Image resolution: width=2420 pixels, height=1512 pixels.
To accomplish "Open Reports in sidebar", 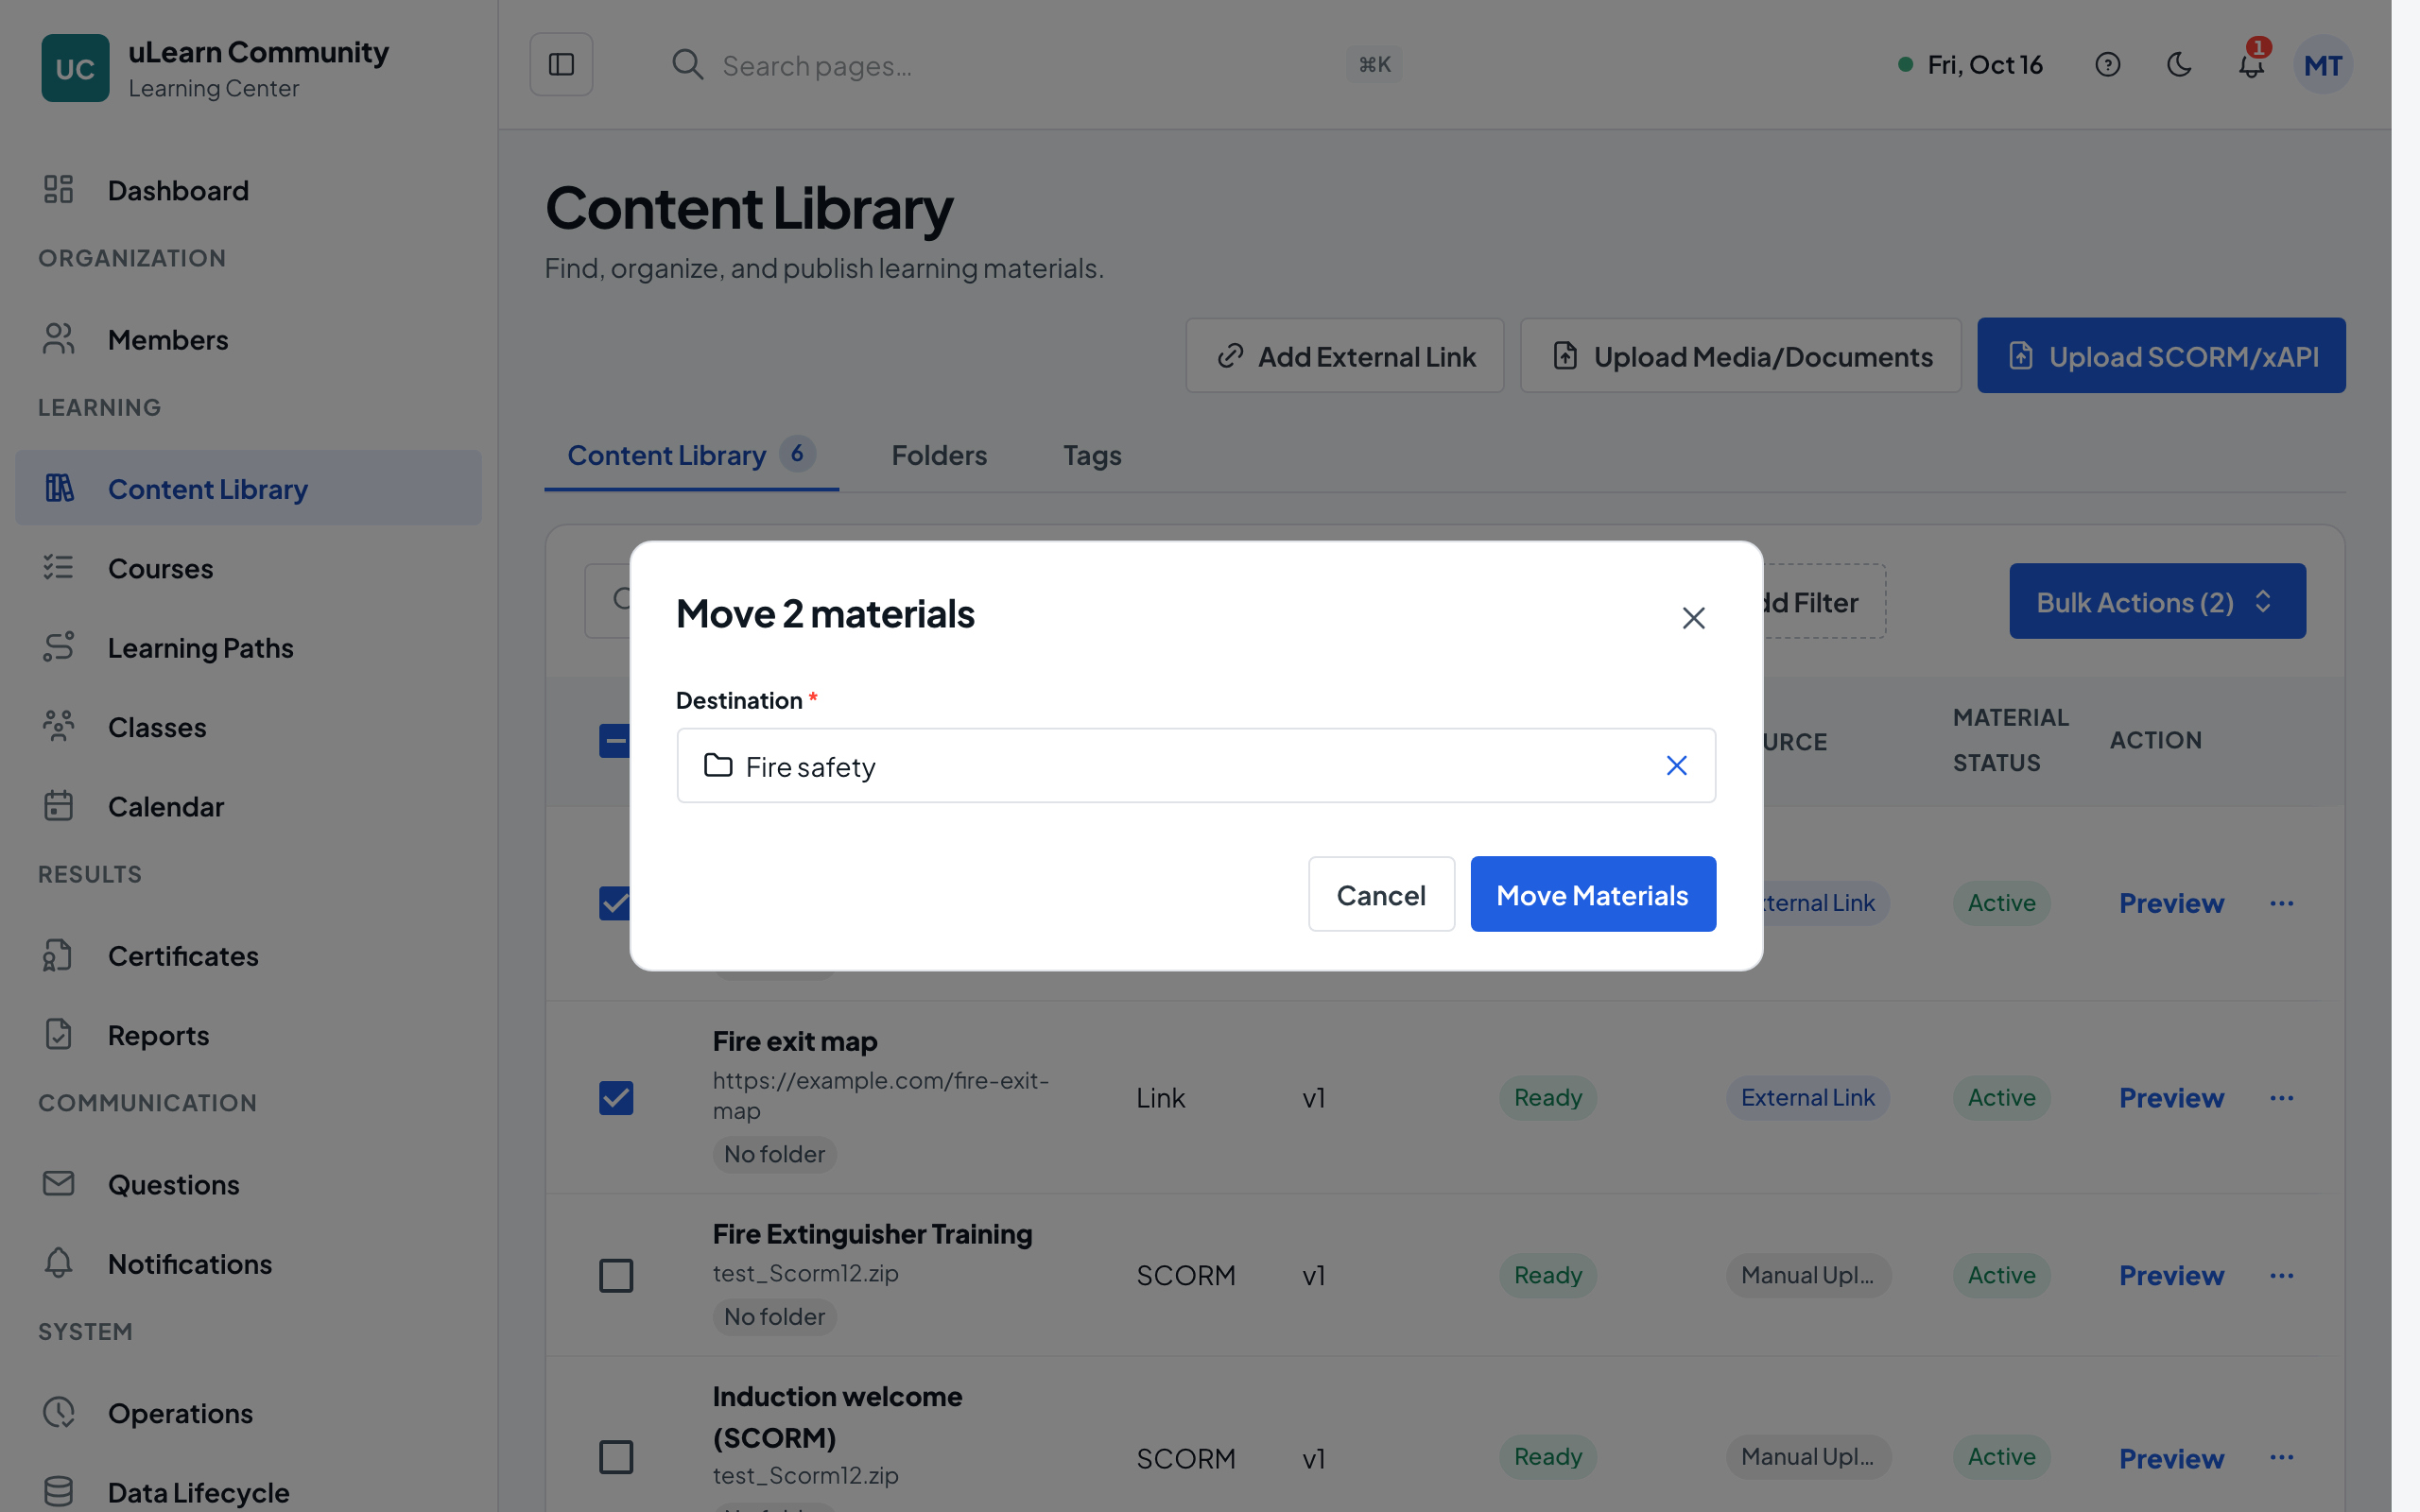I will (248, 1035).
